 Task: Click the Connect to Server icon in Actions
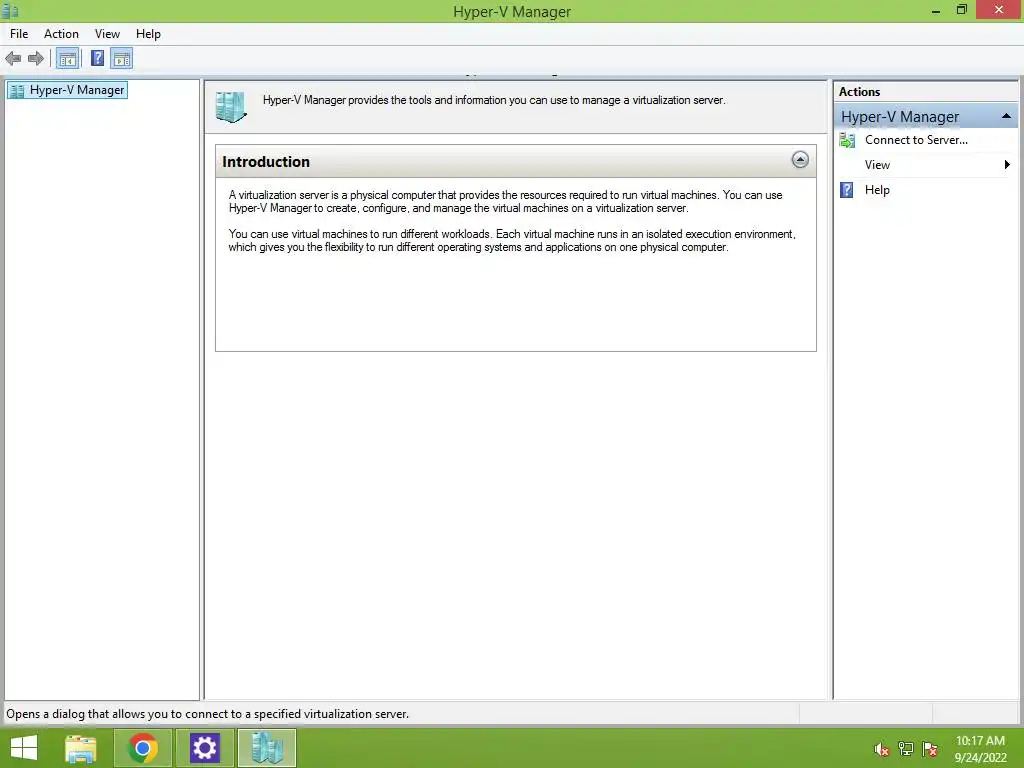[x=847, y=140]
